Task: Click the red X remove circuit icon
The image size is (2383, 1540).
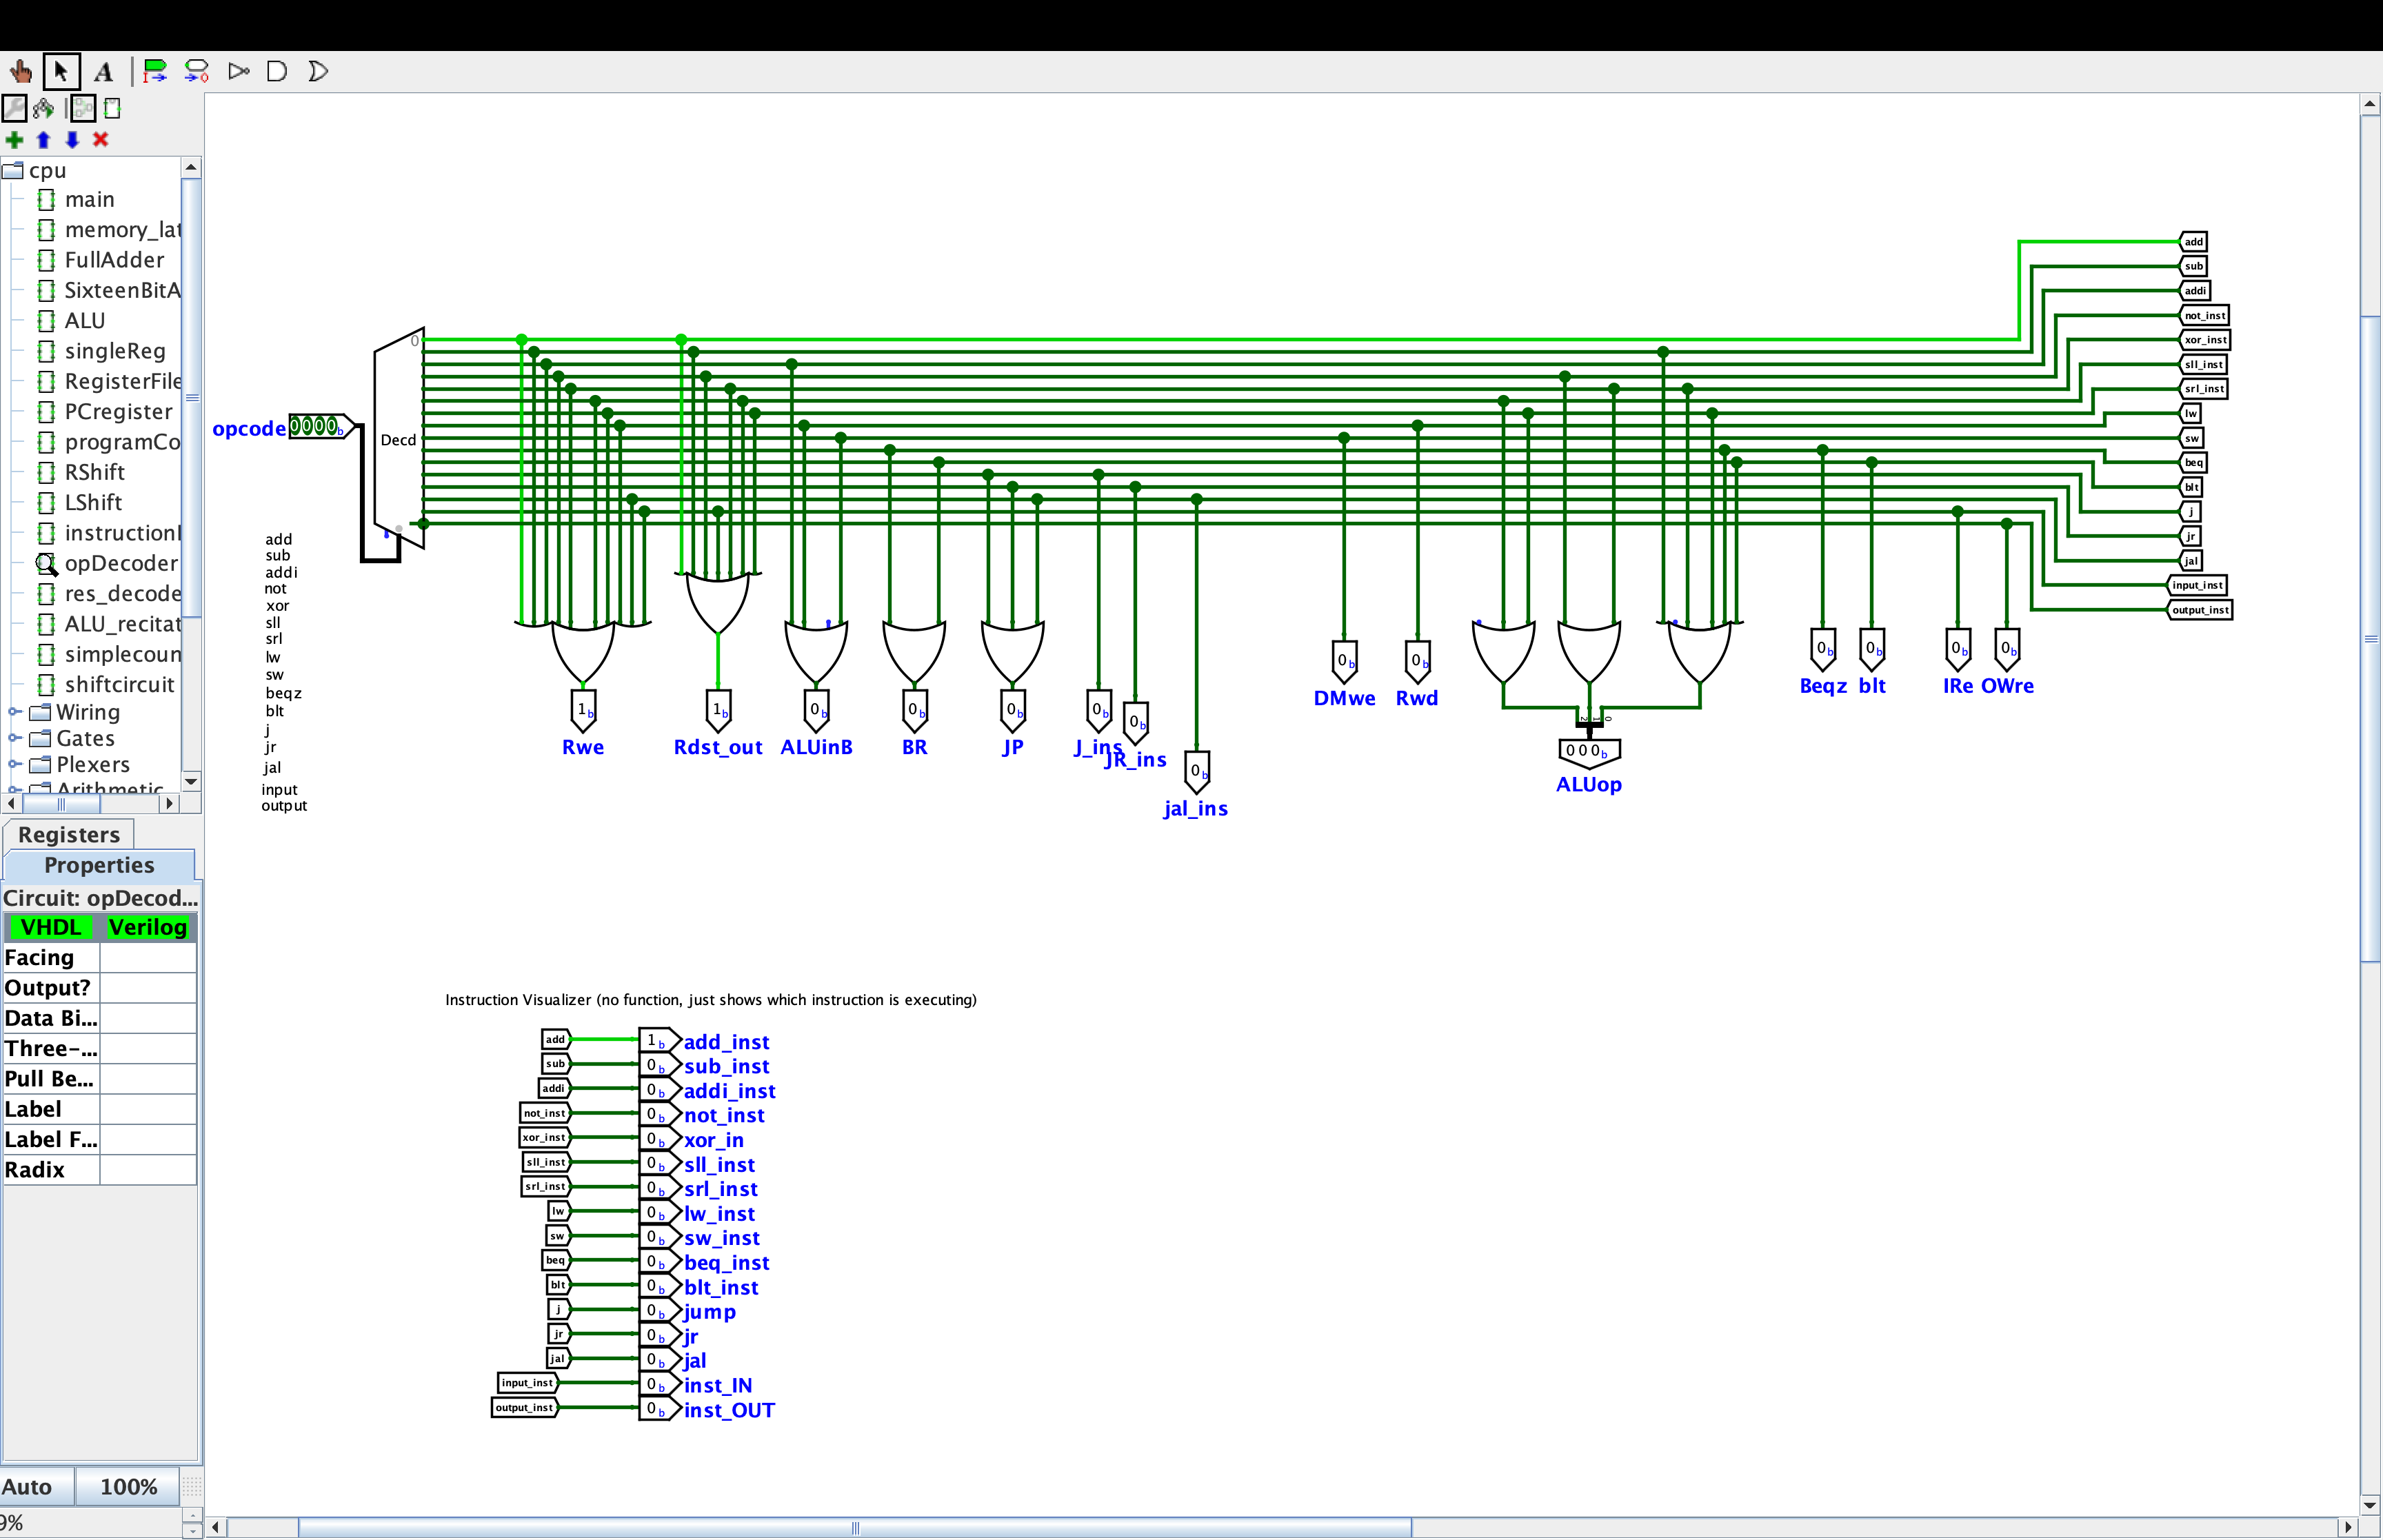Action: point(100,140)
